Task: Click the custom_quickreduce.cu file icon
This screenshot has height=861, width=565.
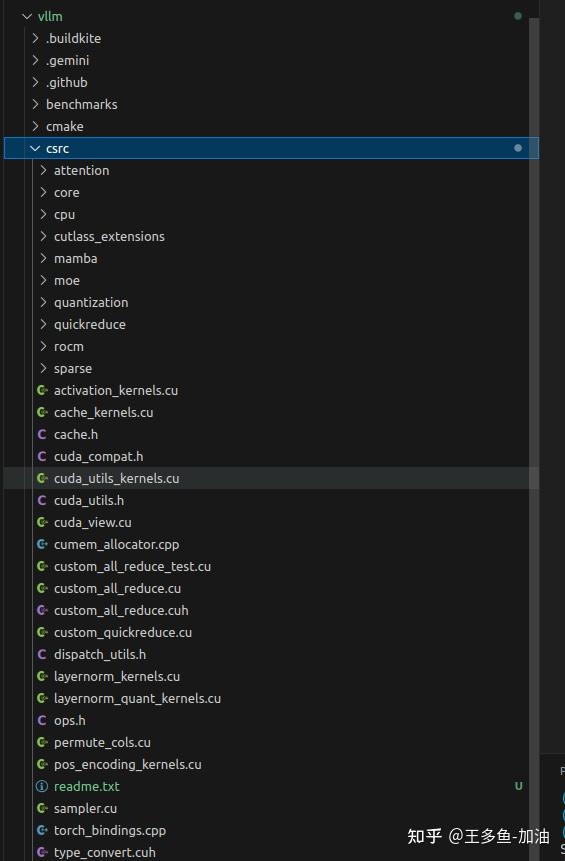Action: 42,632
